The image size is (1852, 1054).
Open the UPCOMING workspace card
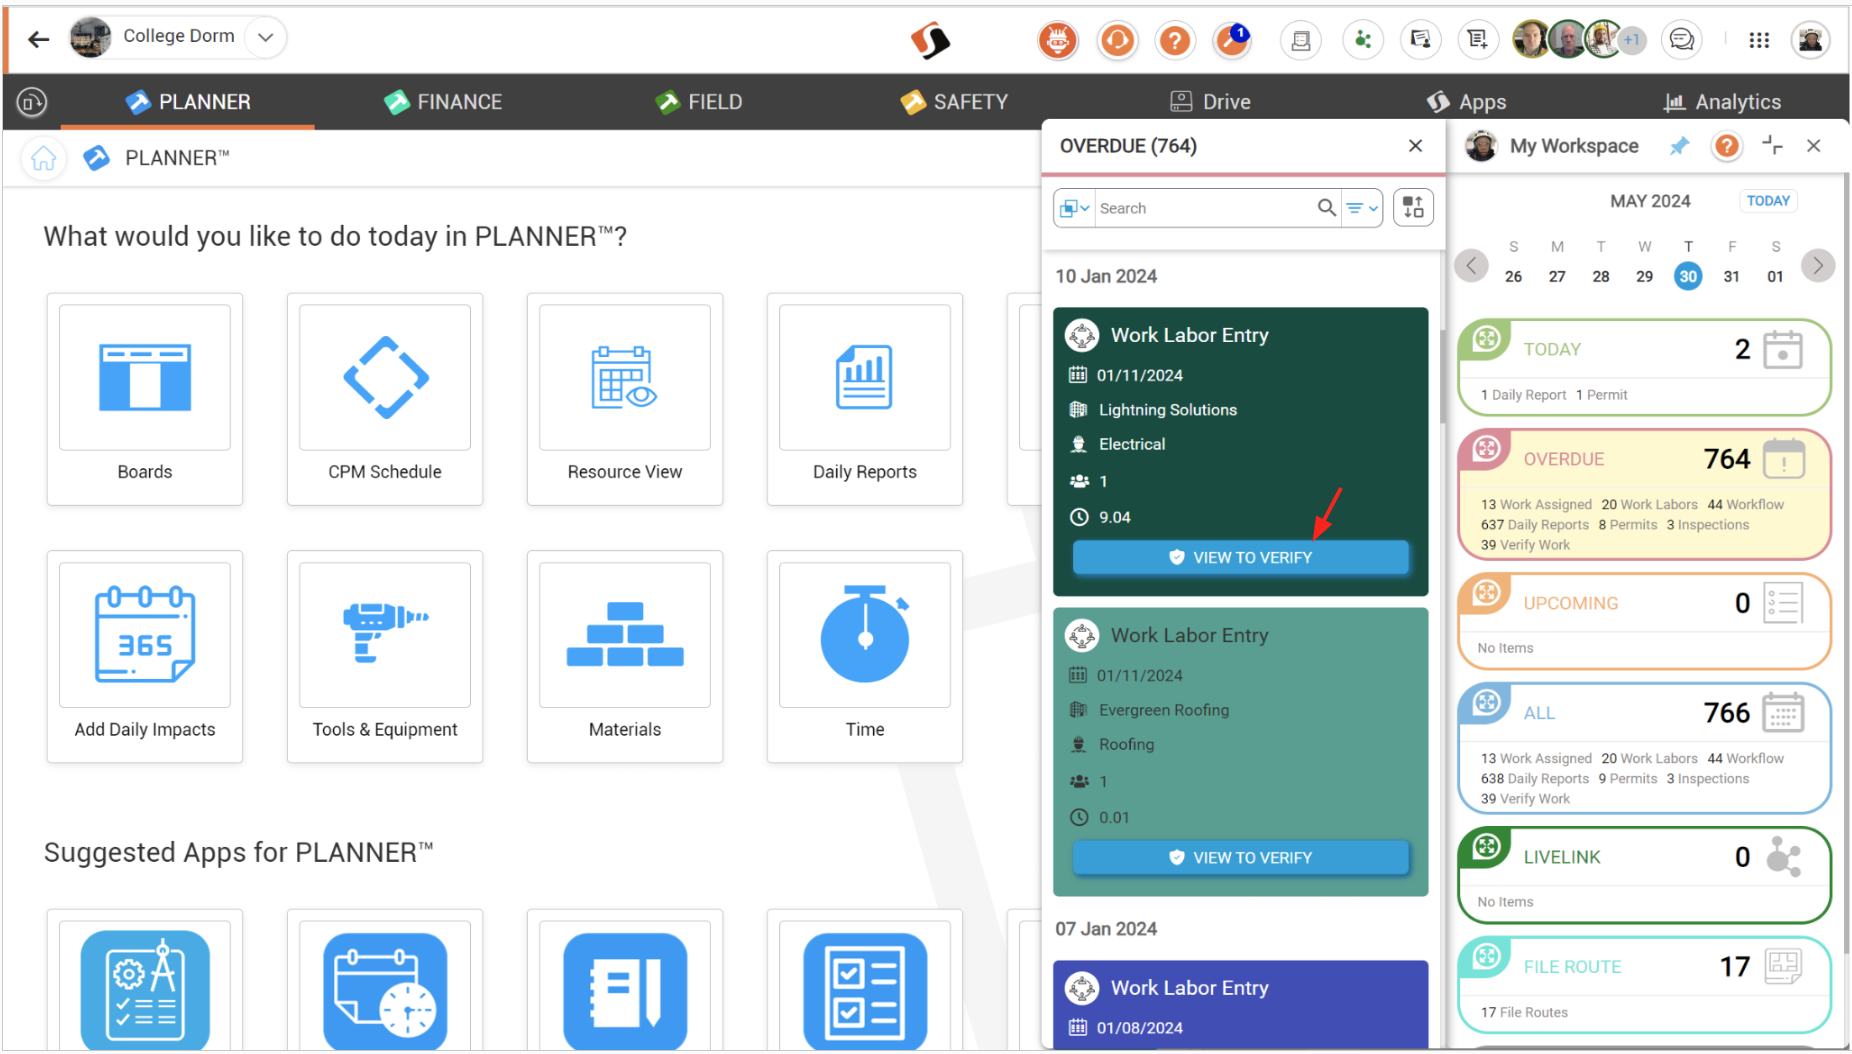pyautogui.click(x=1644, y=621)
